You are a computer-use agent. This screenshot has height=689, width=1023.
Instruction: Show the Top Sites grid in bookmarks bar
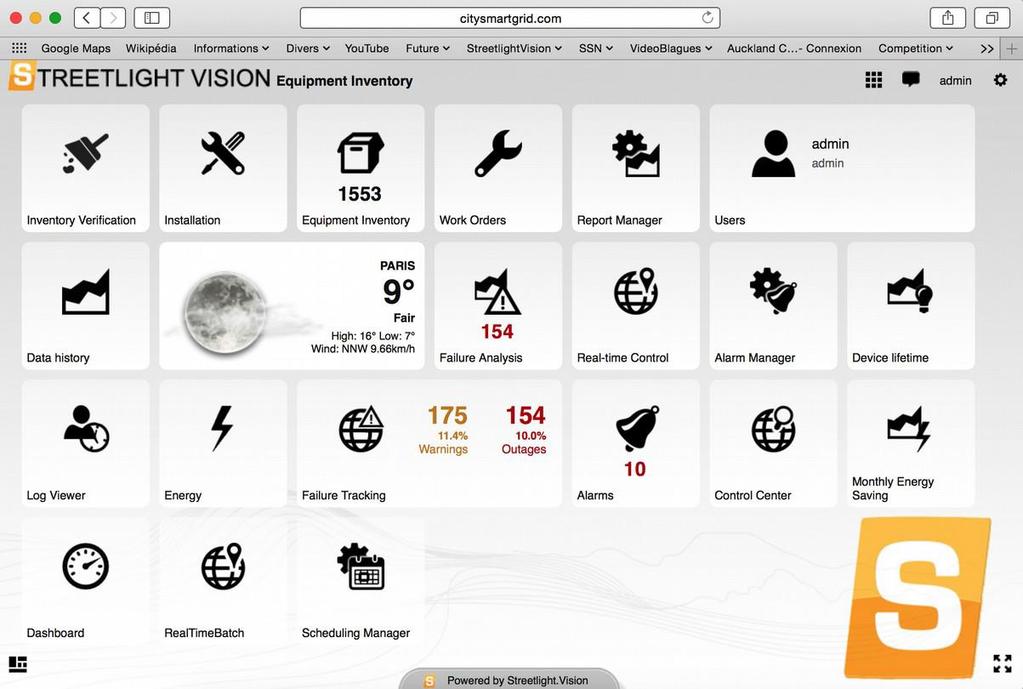(x=20, y=48)
